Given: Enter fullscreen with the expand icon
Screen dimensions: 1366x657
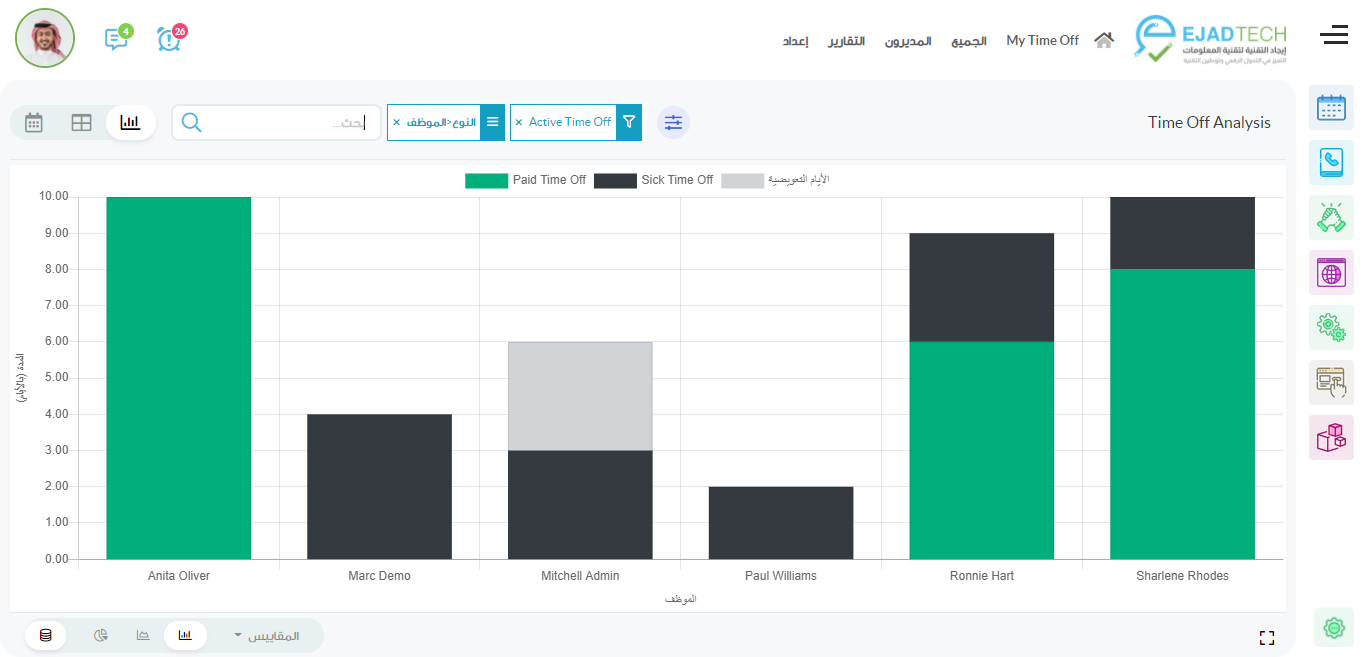Looking at the screenshot, I should pyautogui.click(x=1267, y=638).
